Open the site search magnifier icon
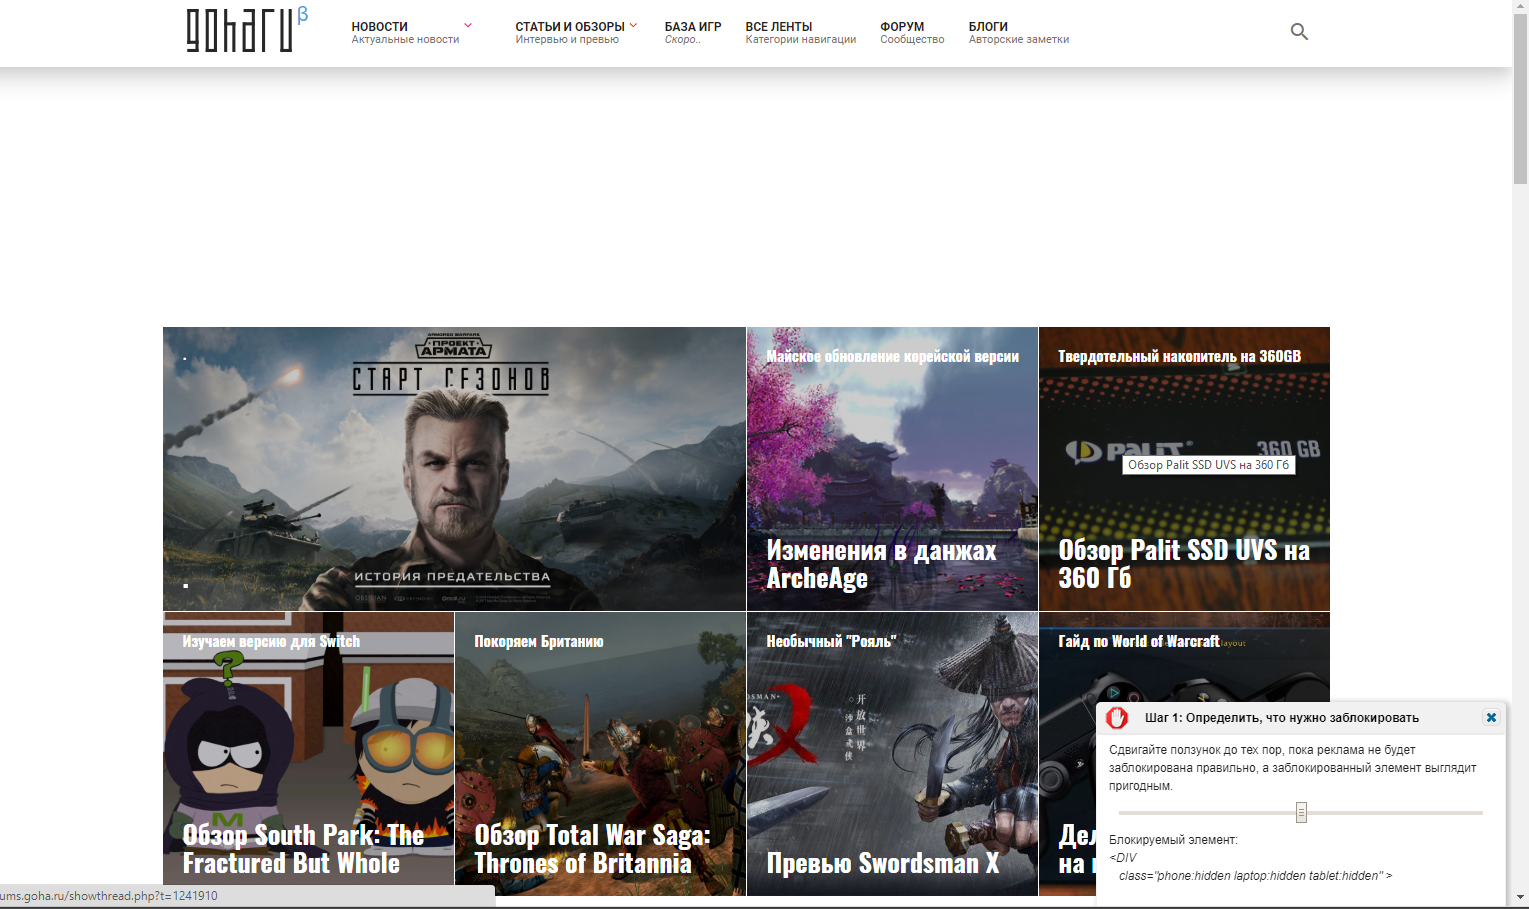 click(x=1299, y=32)
